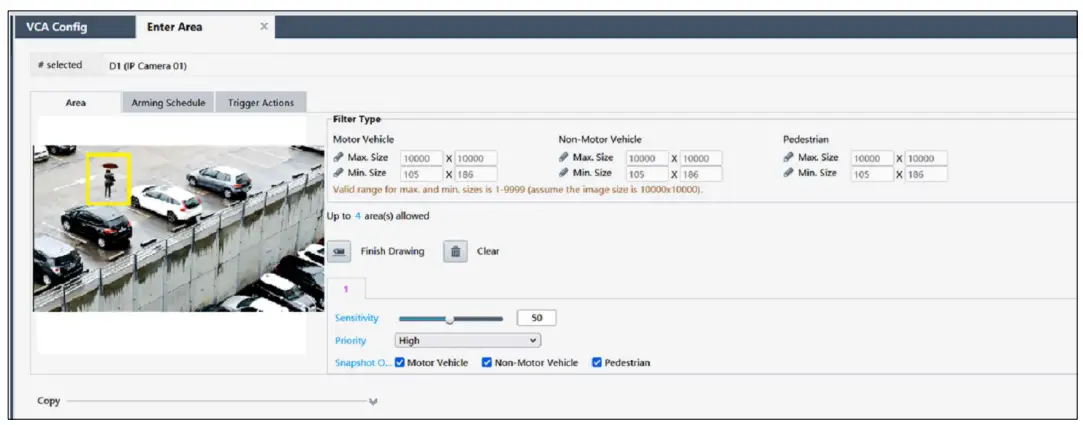The height and width of the screenshot is (425, 1083).
Task: Click the 'Valid range for max. and min.' note
Action: pyautogui.click(x=518, y=189)
